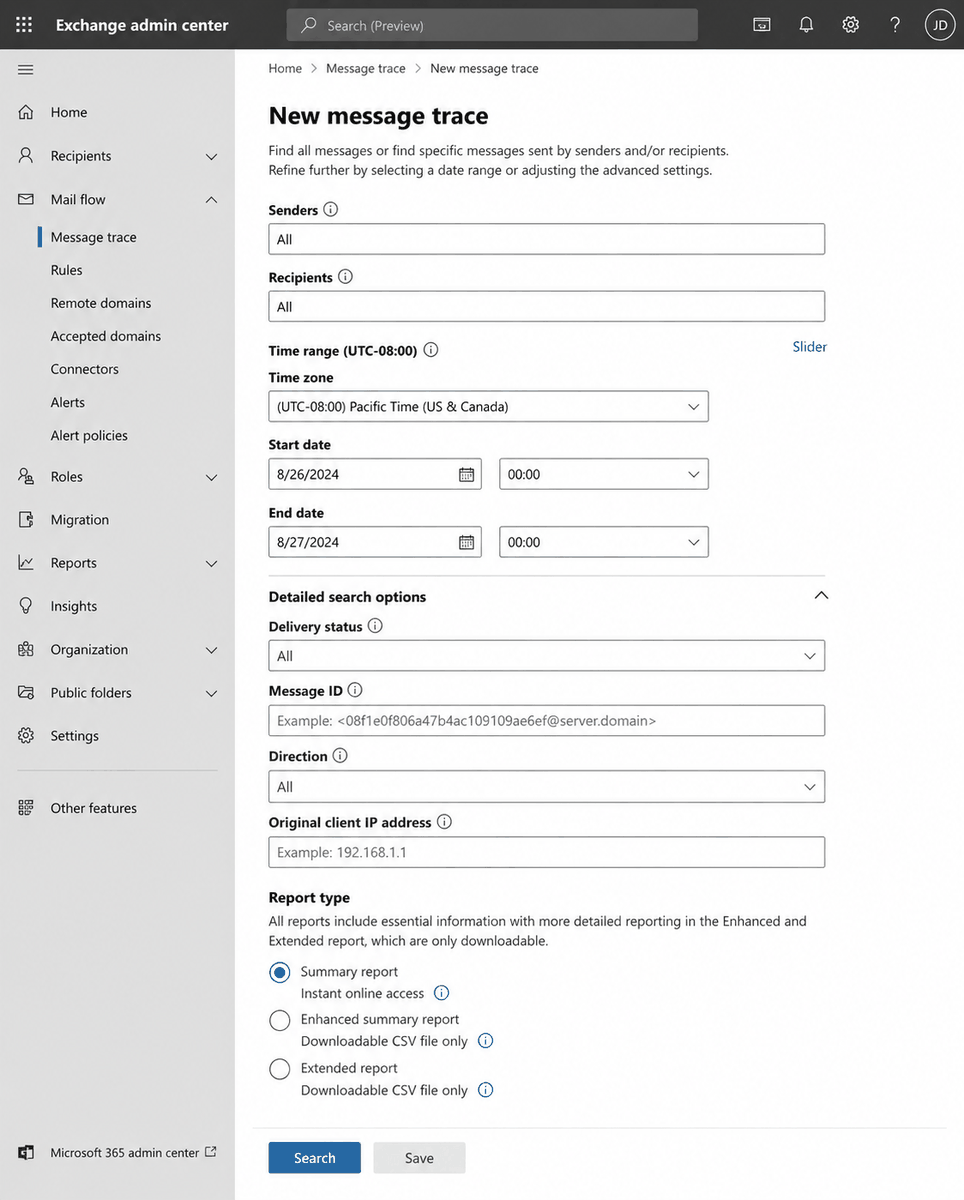Open the Delivery status dropdown

(x=547, y=656)
